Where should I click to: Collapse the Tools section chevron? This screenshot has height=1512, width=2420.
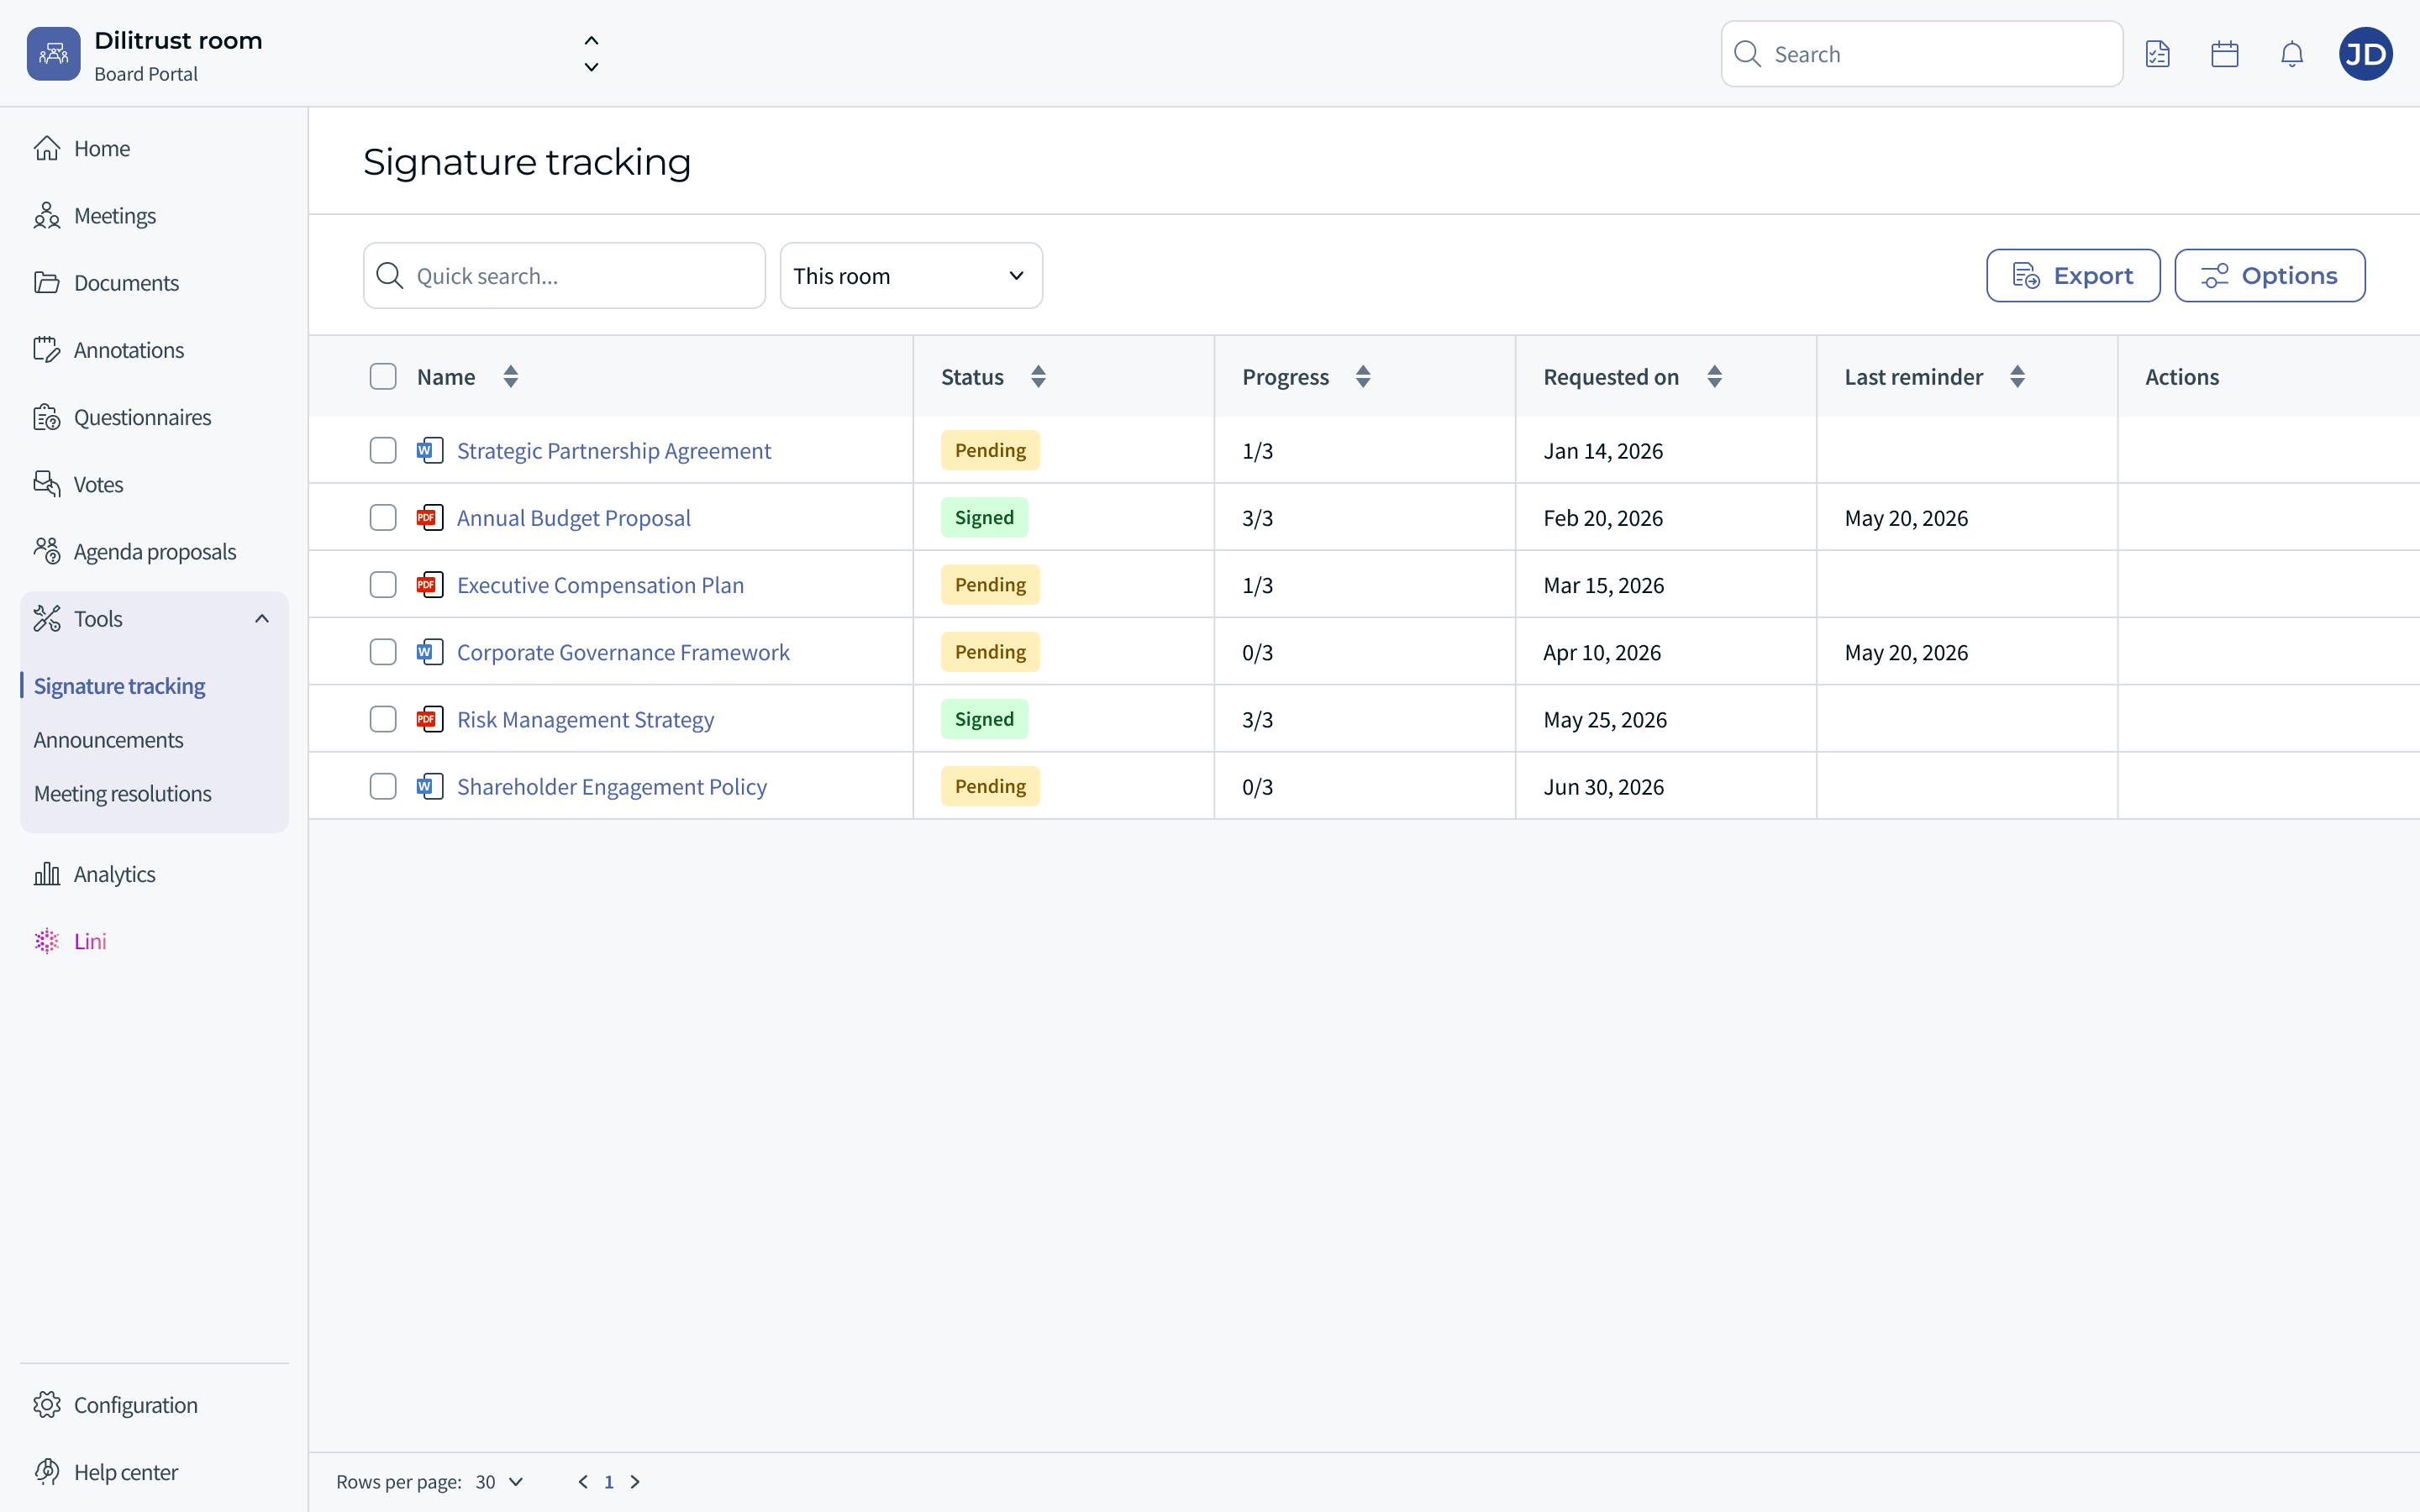262,618
